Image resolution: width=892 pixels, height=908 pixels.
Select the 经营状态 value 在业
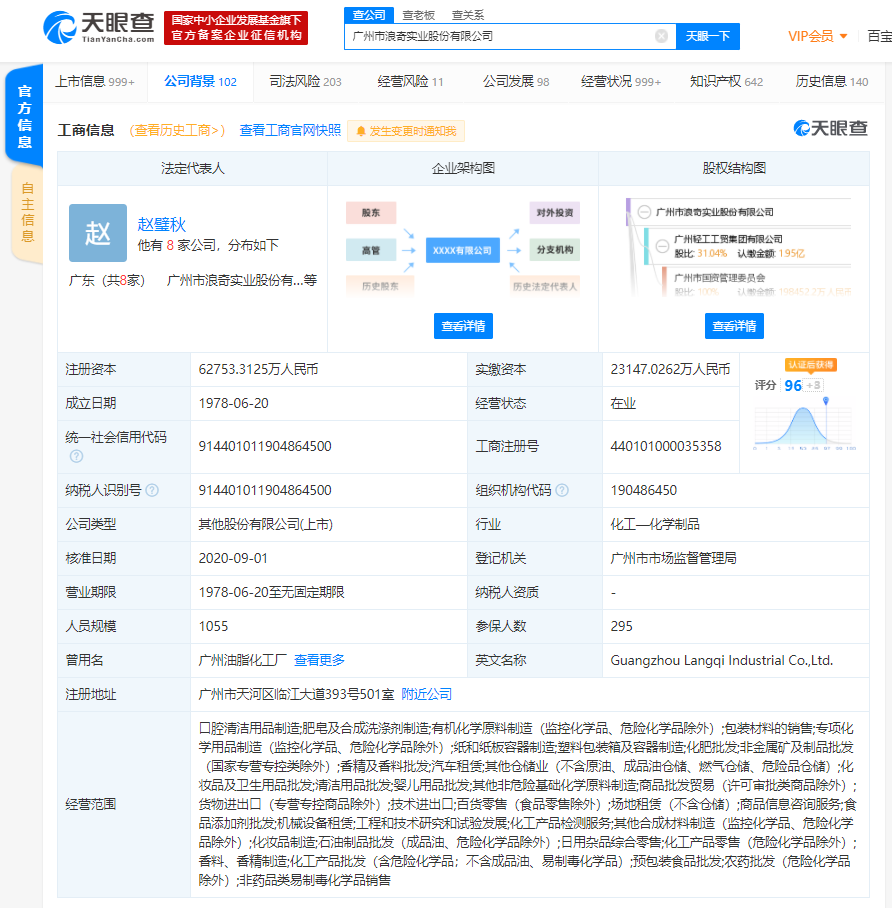coord(623,404)
